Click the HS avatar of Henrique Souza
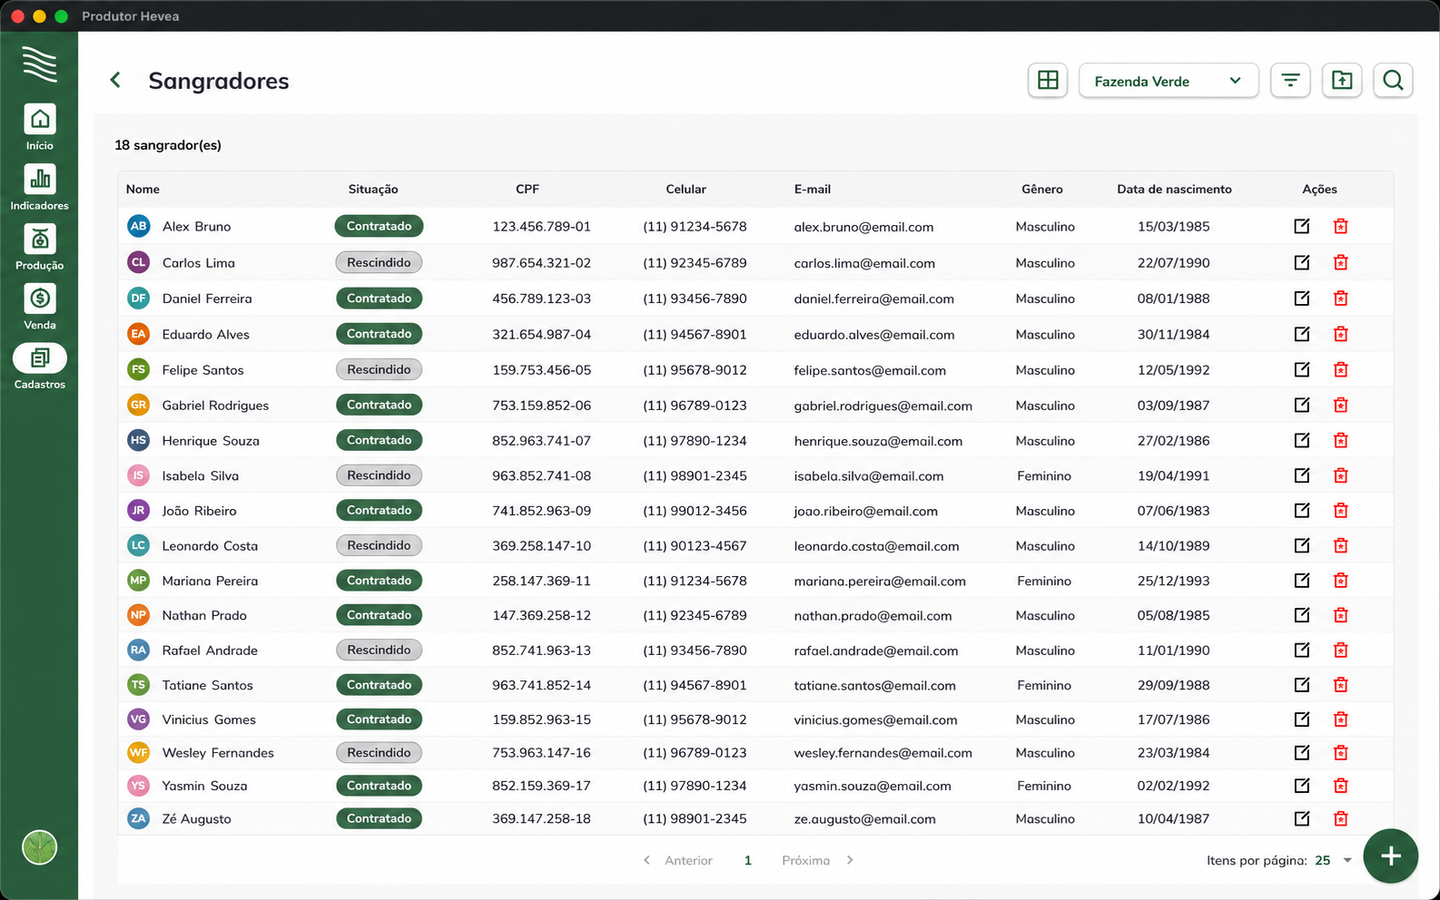 click(138, 440)
